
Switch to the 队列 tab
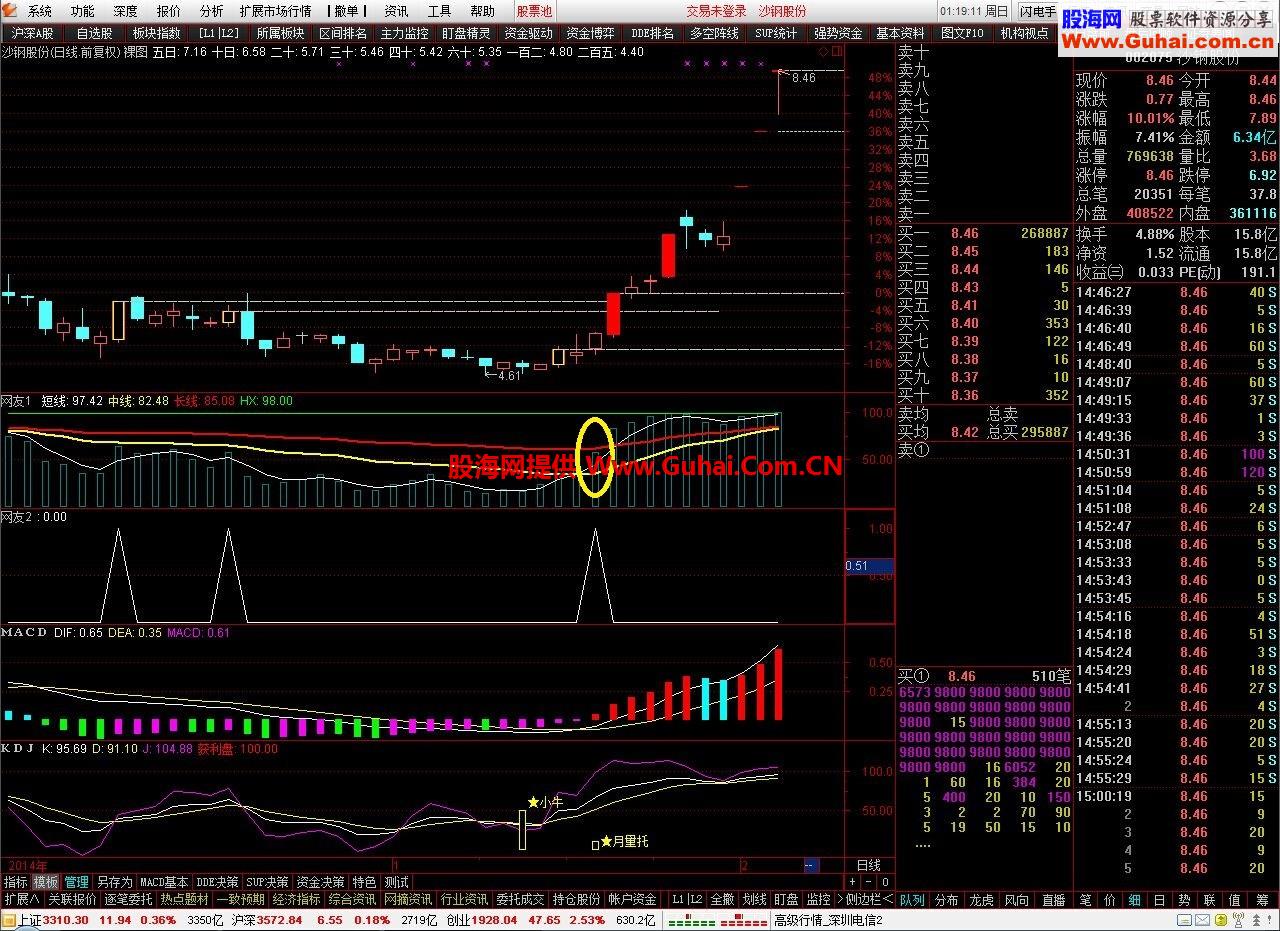point(912,900)
